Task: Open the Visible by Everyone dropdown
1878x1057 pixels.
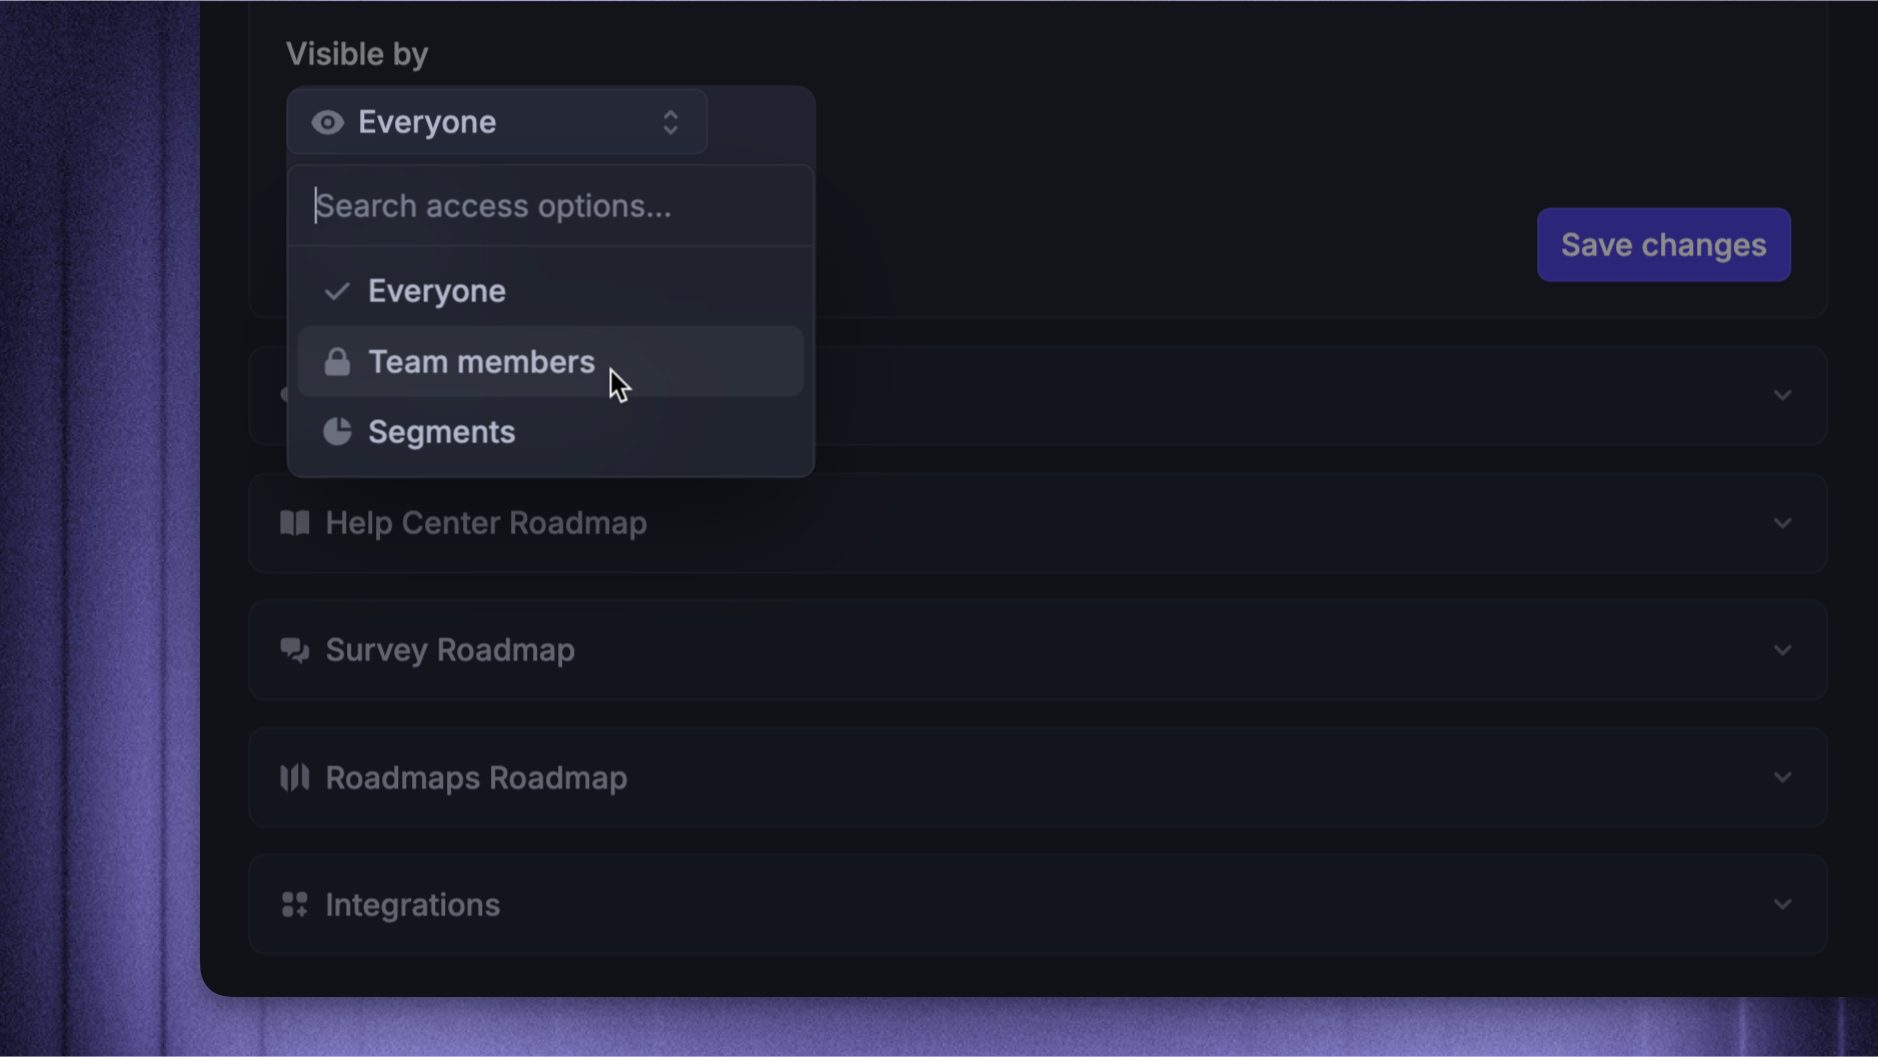Action: tap(497, 122)
